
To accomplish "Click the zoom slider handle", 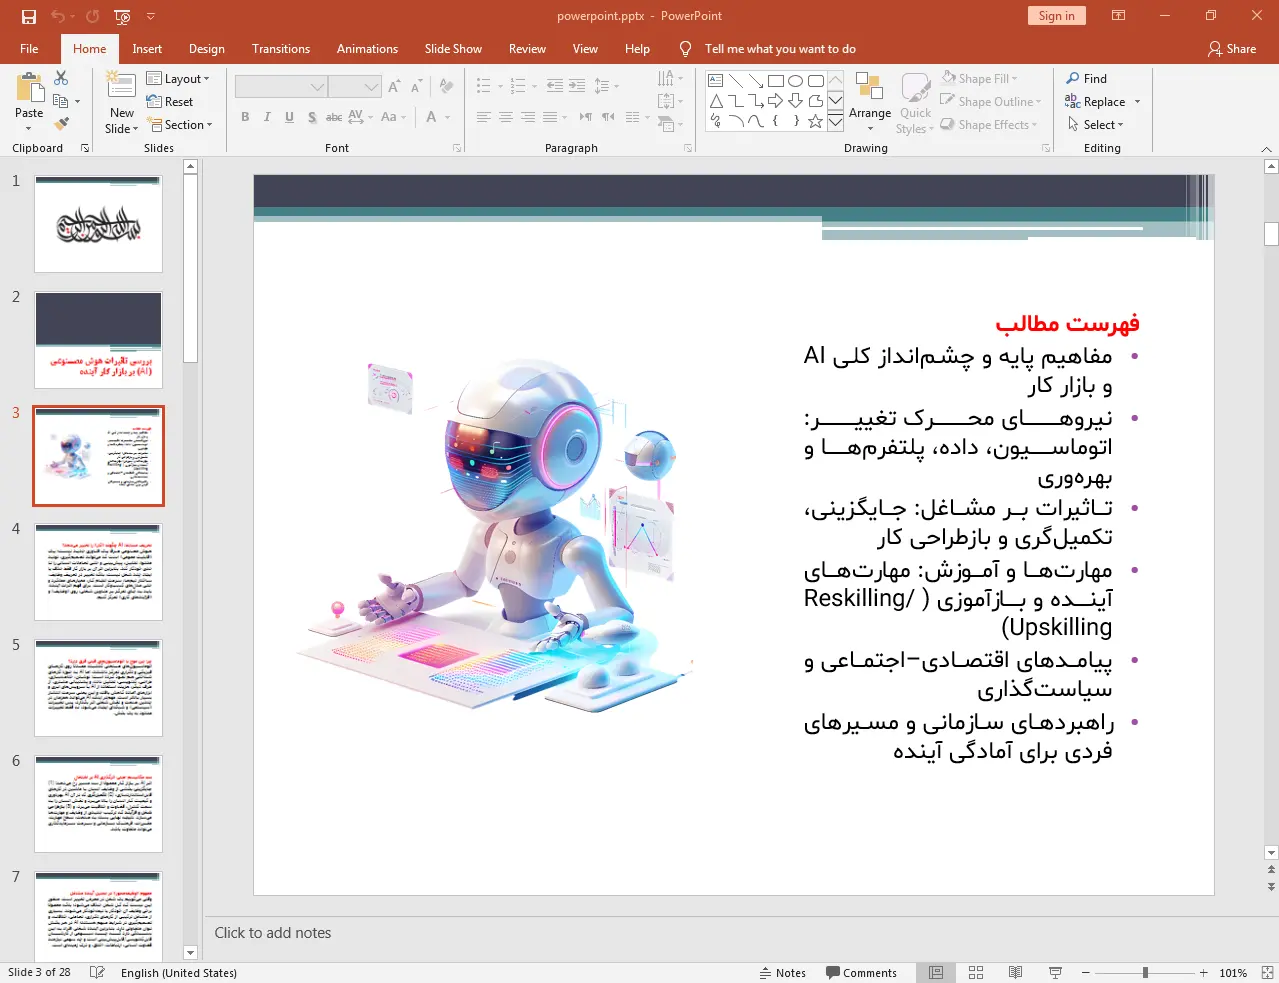I will pos(1145,972).
